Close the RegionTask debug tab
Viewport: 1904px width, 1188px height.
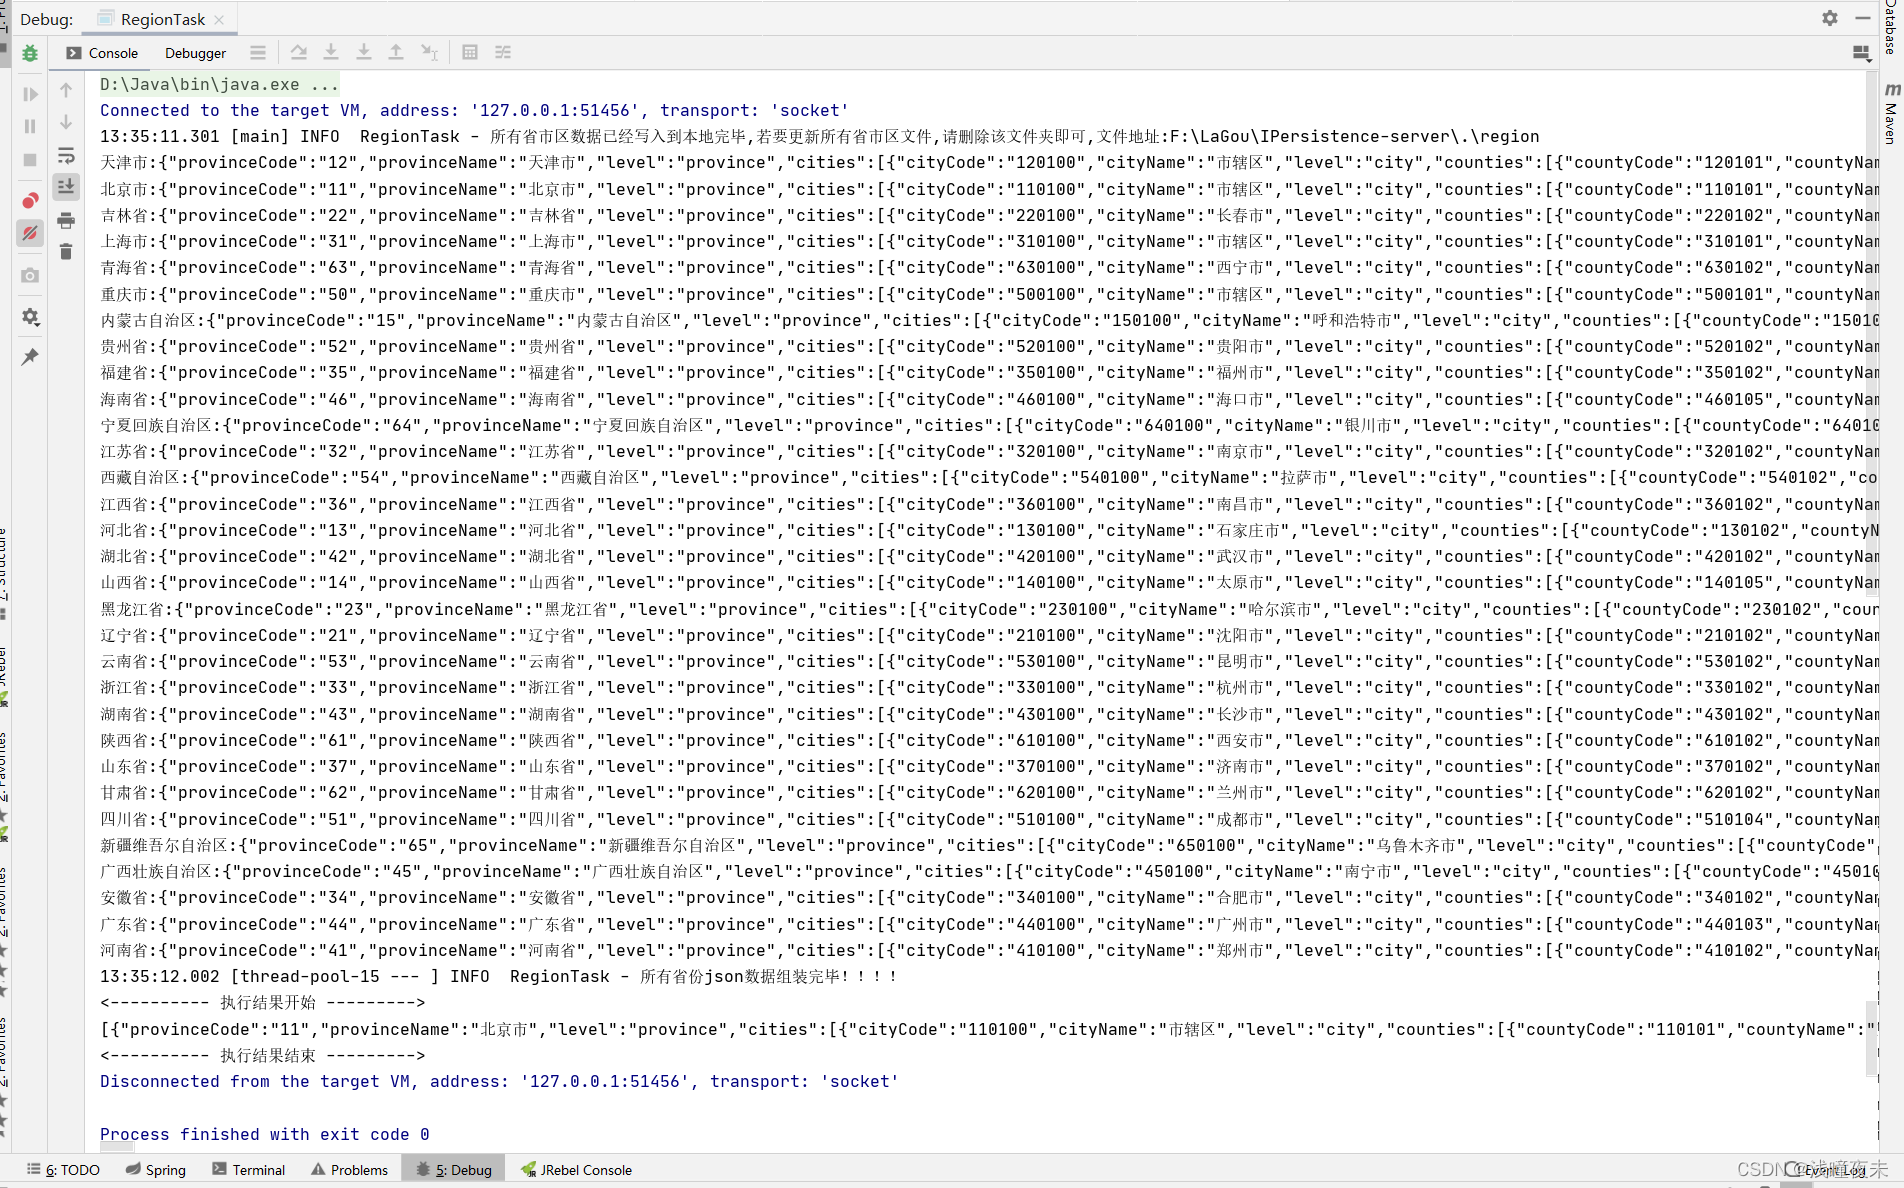tap(219, 19)
